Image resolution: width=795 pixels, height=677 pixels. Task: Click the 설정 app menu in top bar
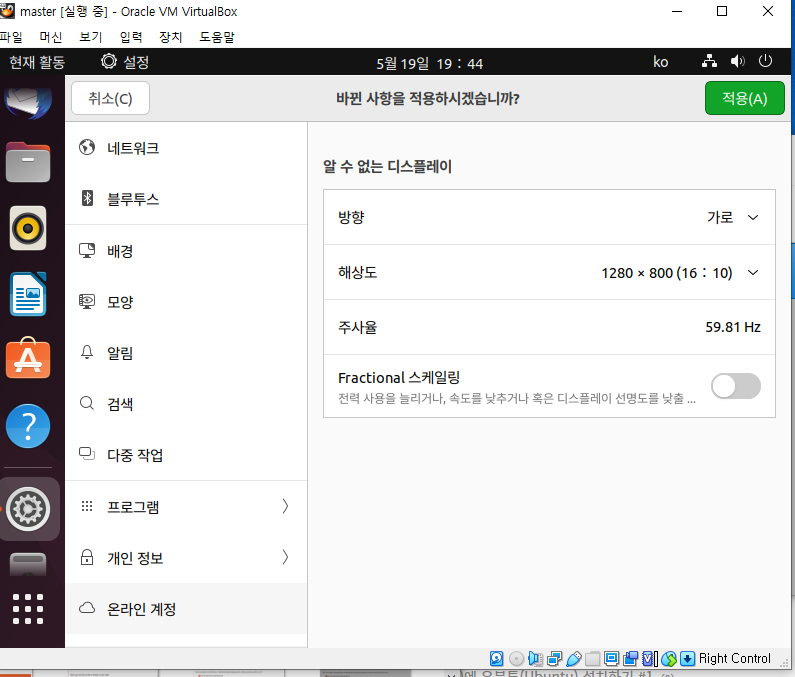(125, 62)
